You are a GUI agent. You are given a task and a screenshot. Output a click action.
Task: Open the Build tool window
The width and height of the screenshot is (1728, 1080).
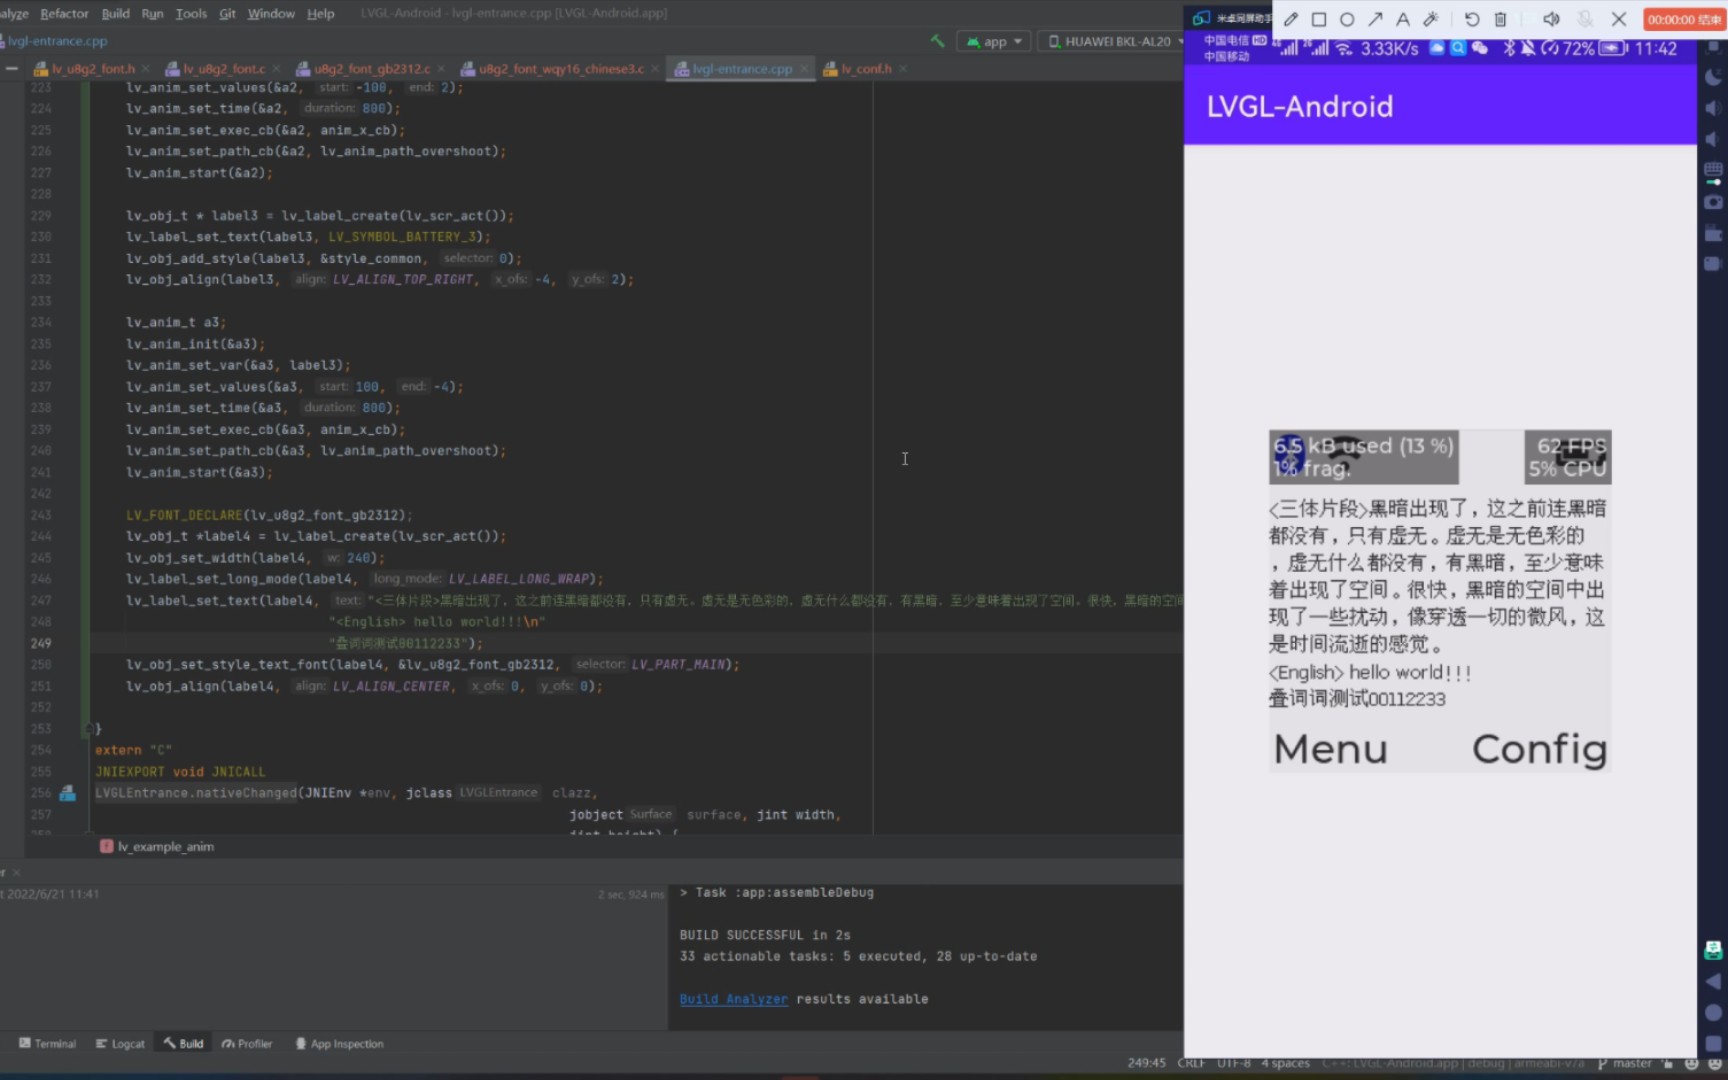pyautogui.click(x=183, y=1043)
